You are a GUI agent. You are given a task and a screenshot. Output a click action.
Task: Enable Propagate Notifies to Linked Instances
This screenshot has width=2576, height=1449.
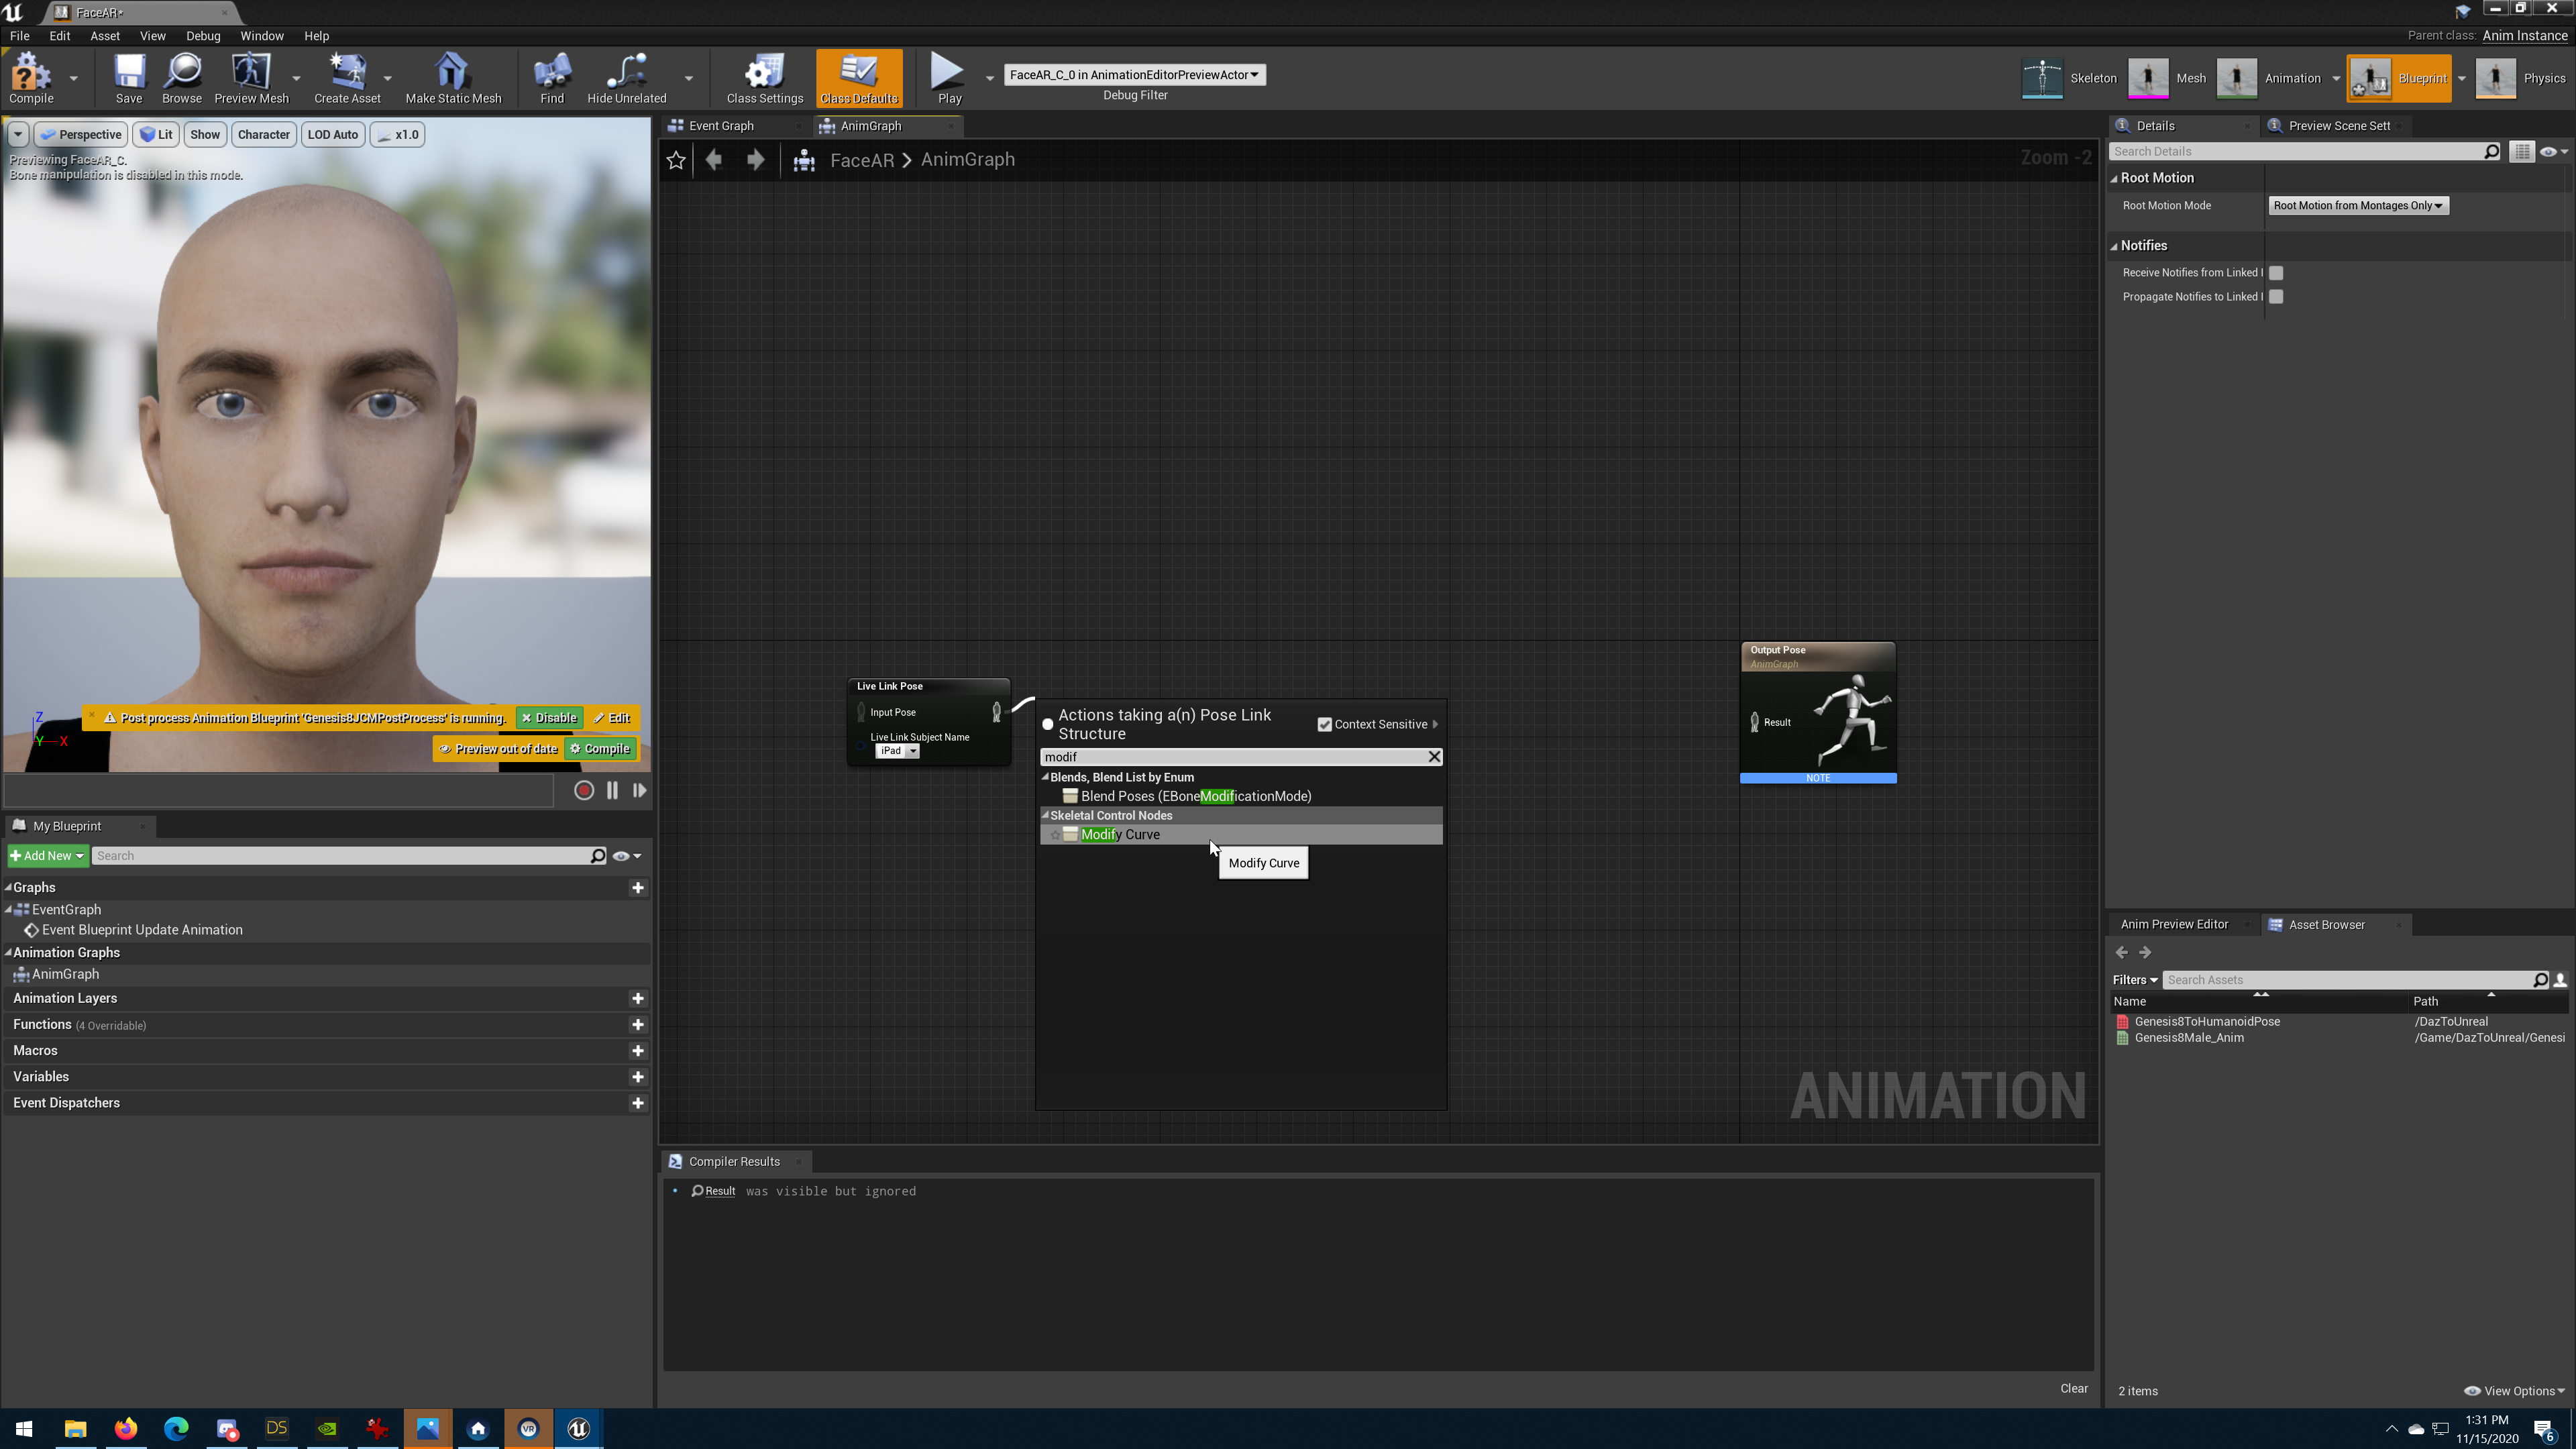[2276, 297]
